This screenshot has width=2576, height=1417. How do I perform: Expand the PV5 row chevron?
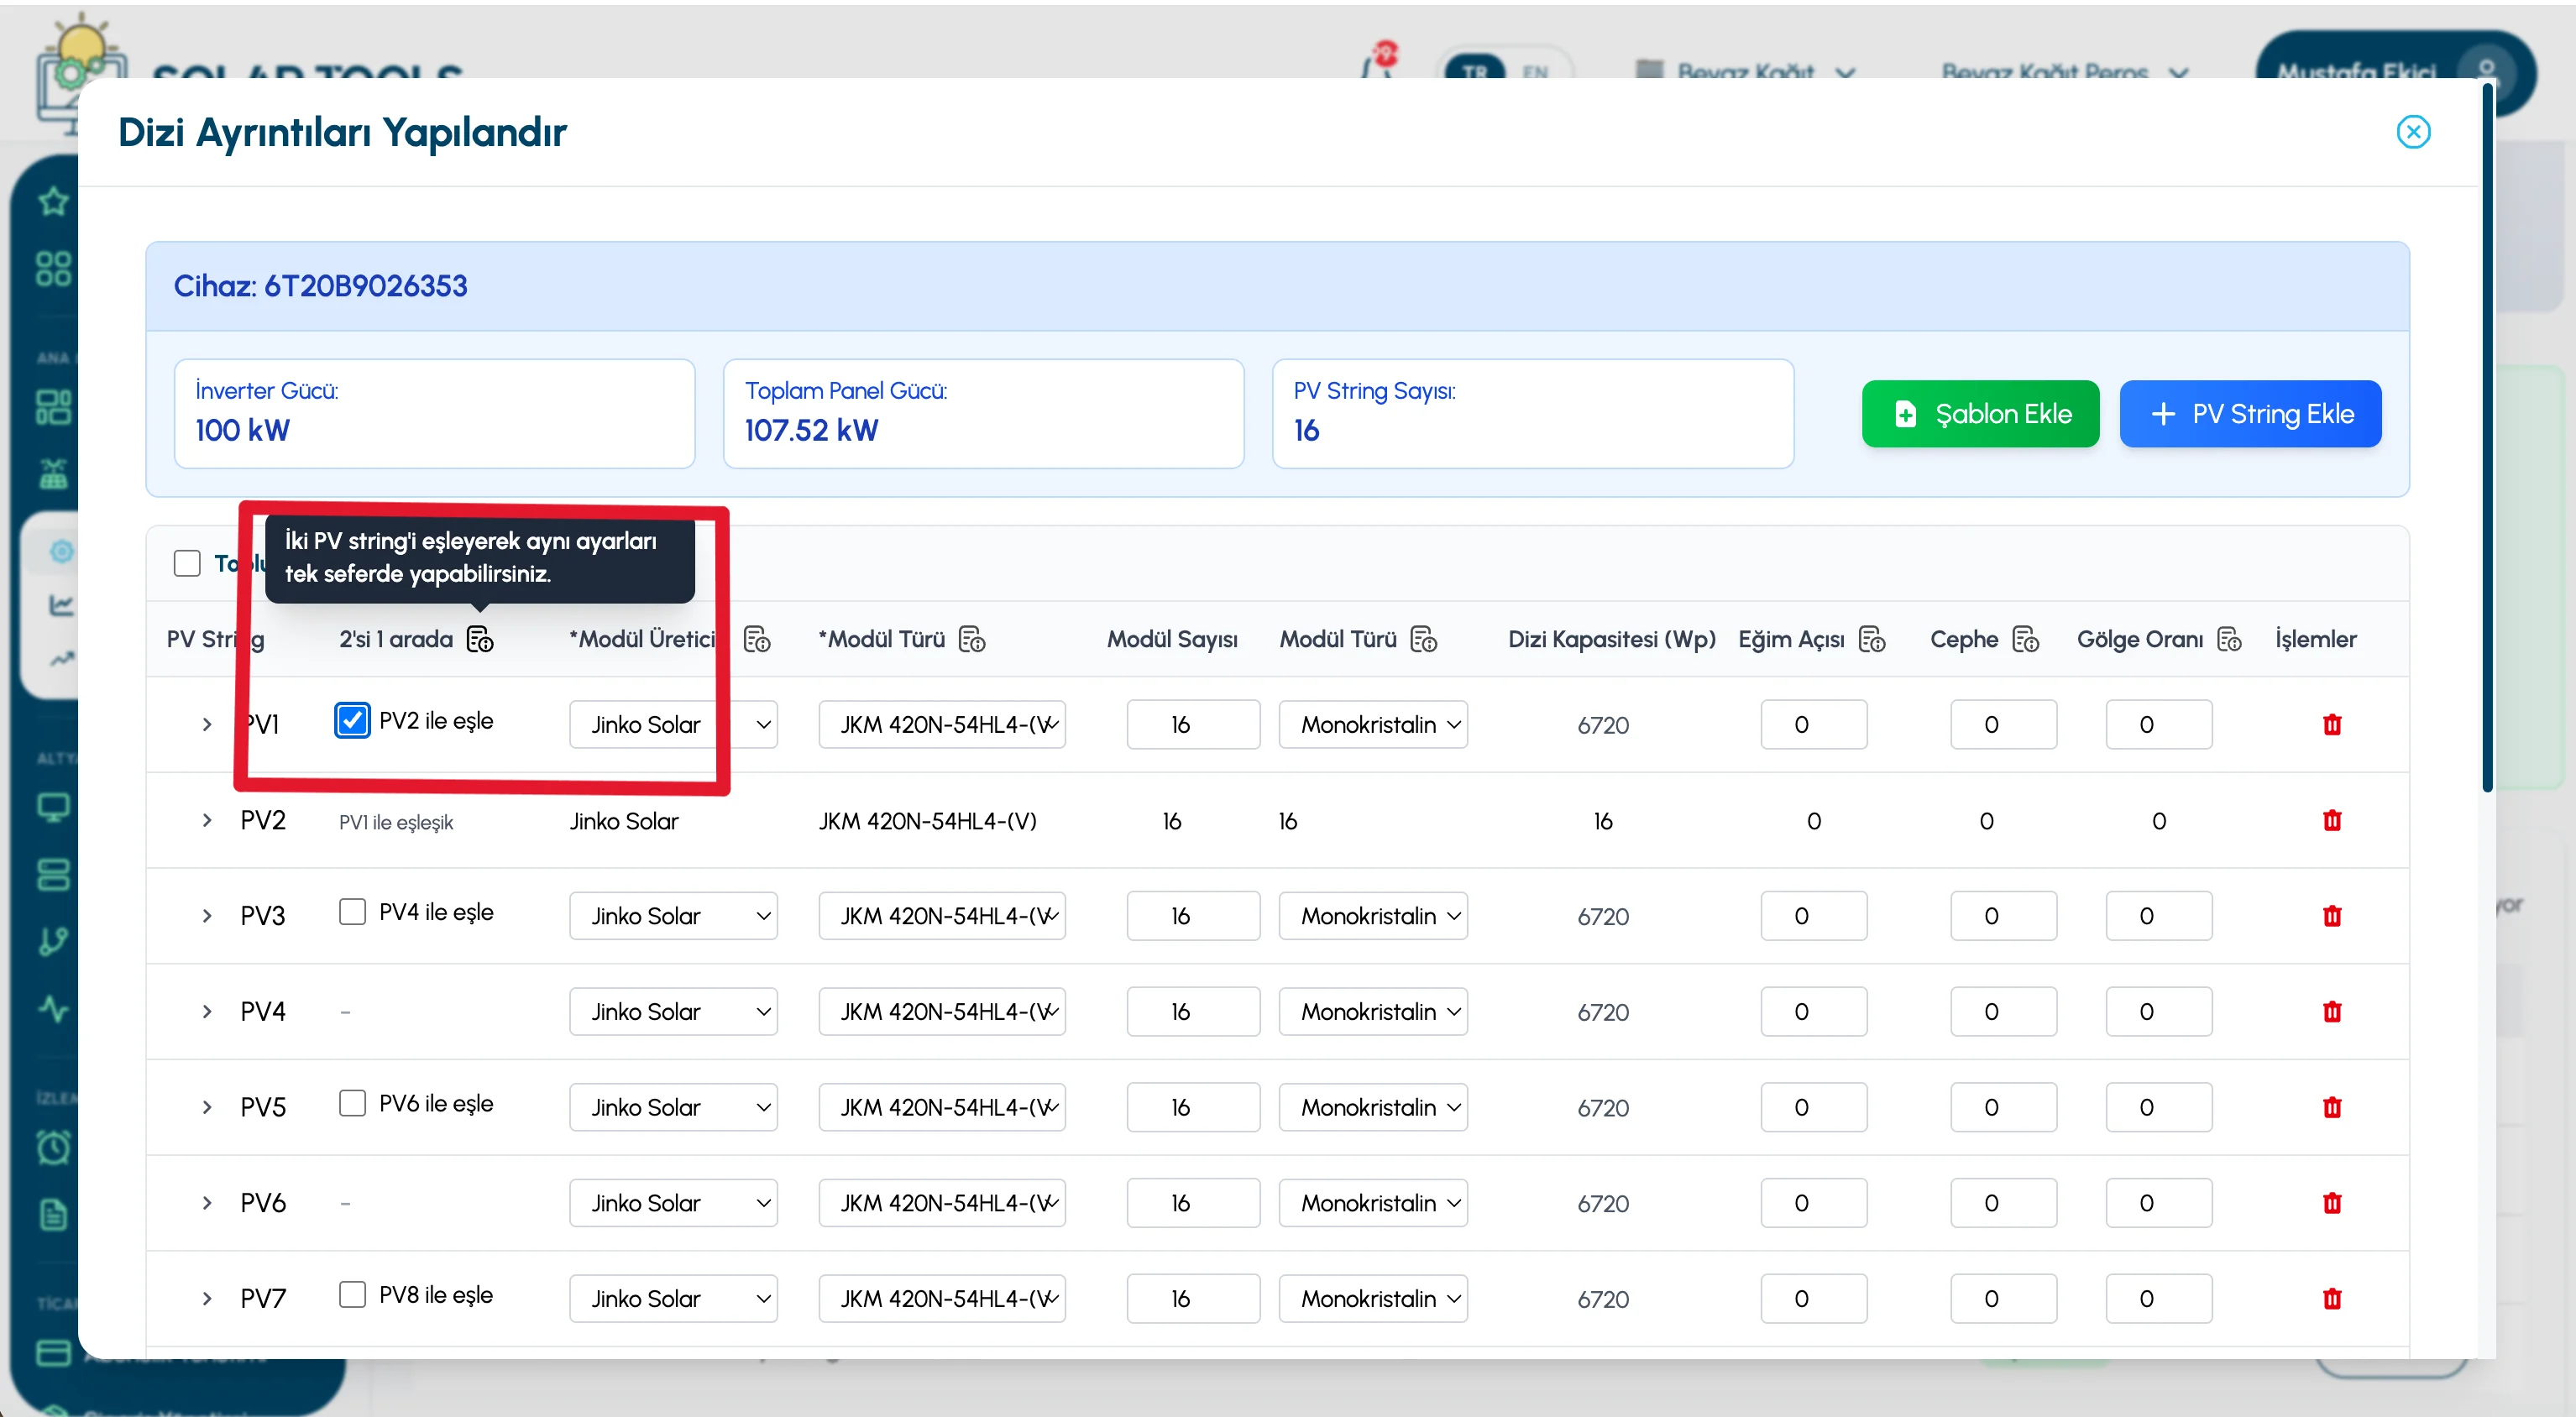coord(207,1107)
